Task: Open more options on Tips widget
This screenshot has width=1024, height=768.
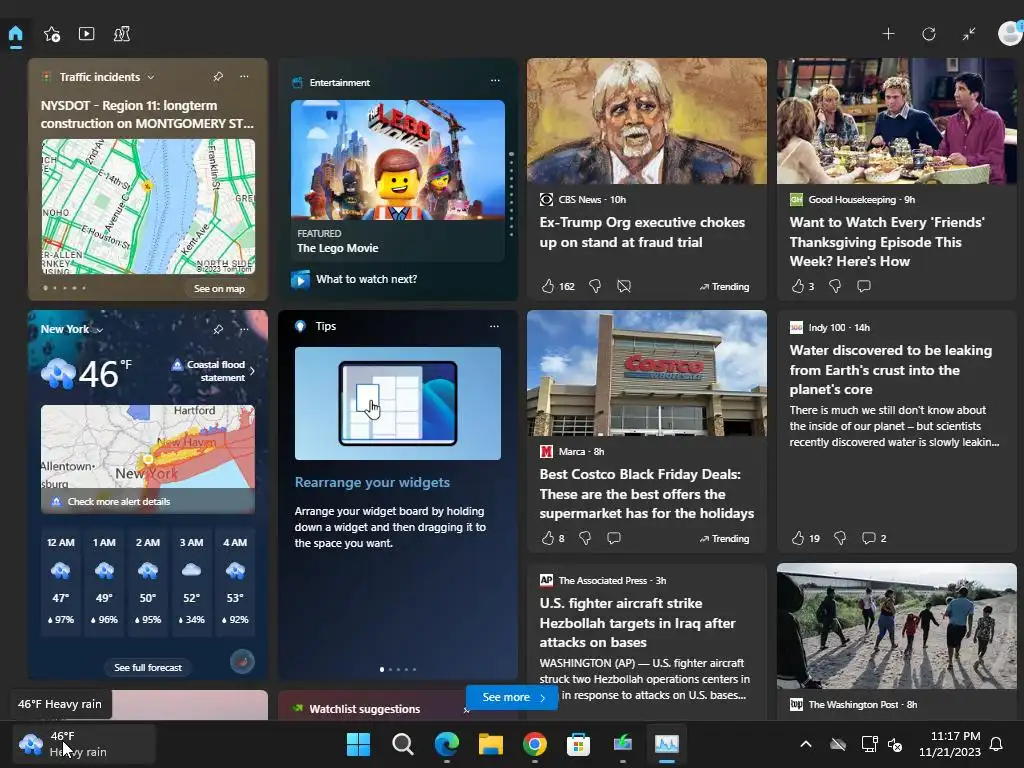Action: click(x=494, y=326)
